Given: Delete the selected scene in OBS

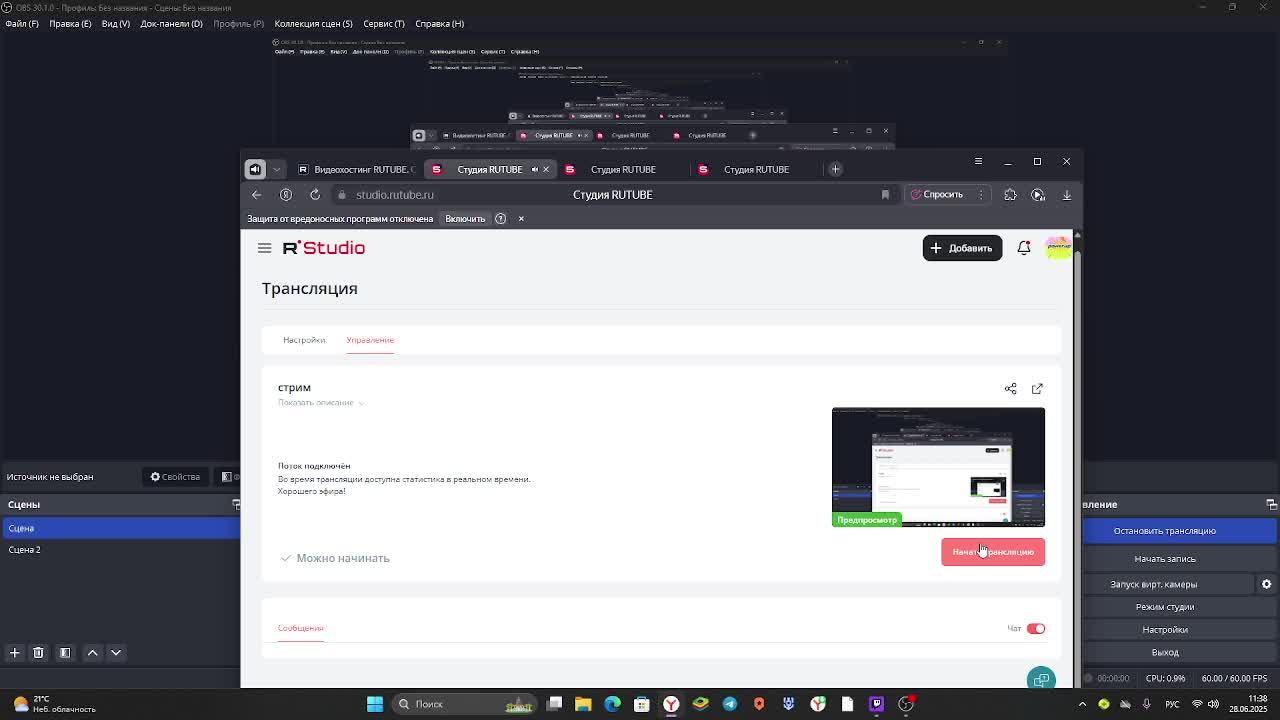Looking at the screenshot, I should coord(38,653).
